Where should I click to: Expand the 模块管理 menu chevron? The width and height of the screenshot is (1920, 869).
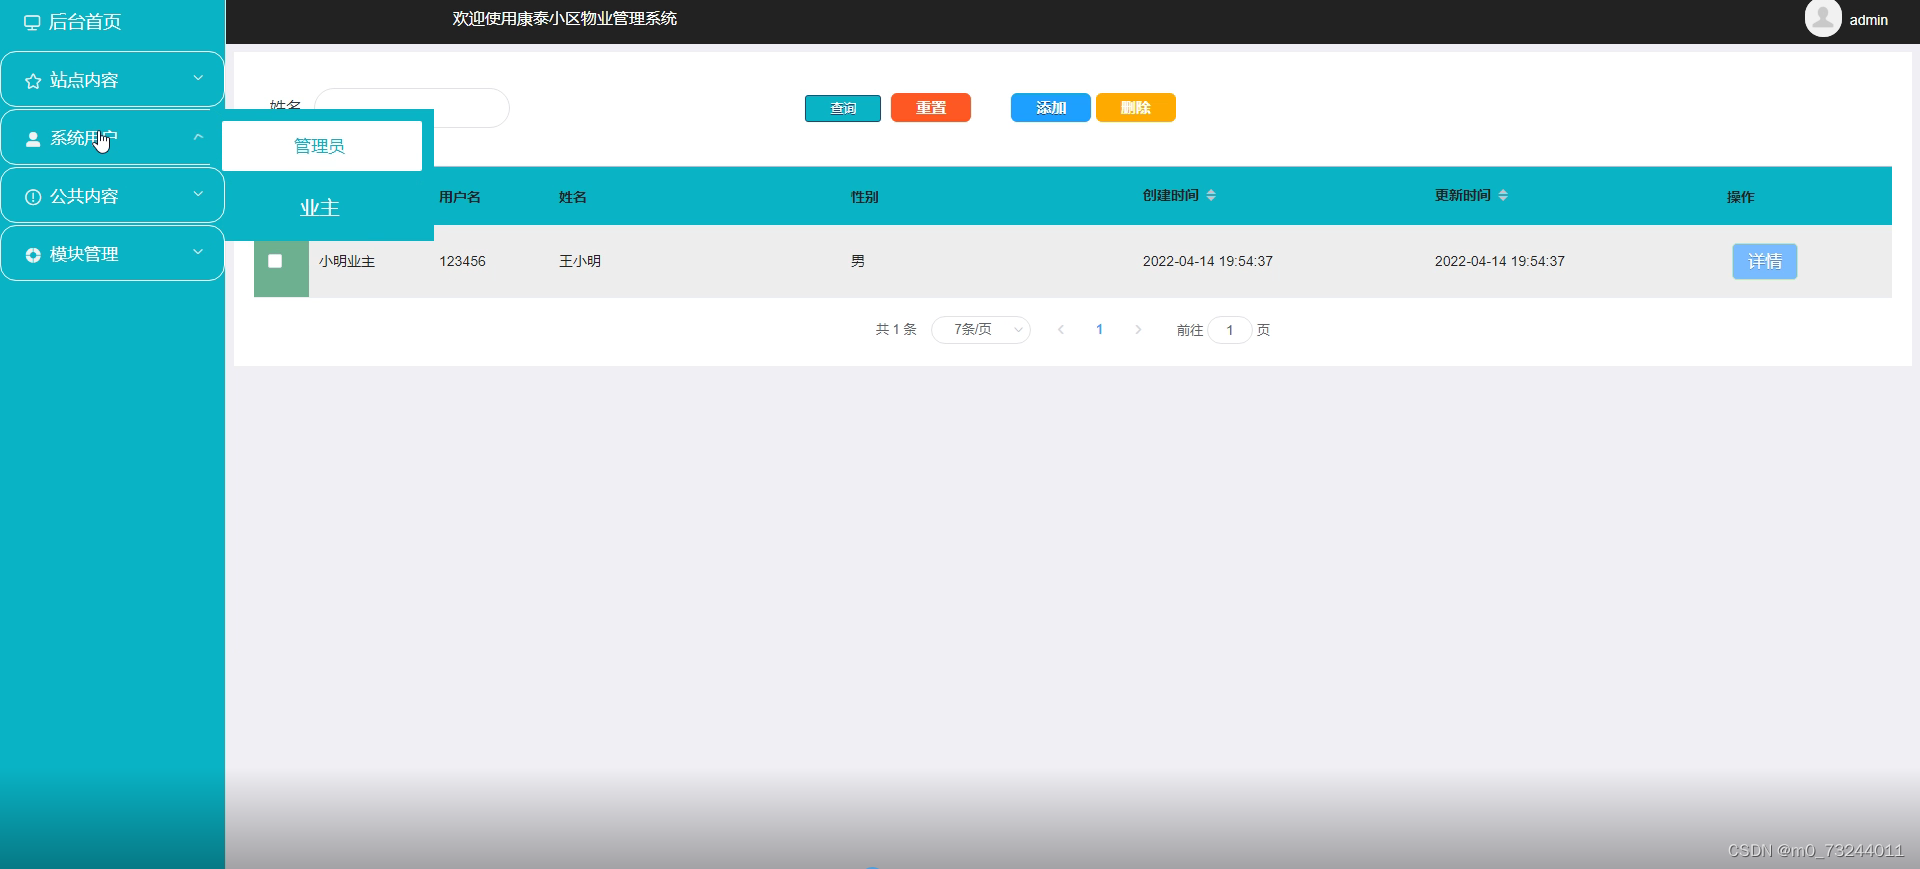point(198,252)
